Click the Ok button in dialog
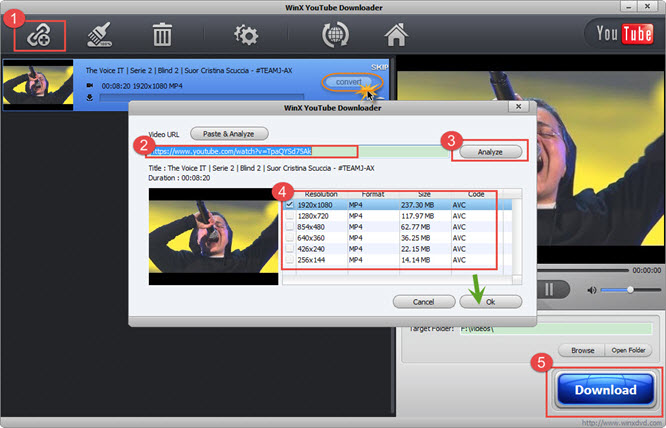The image size is (666, 428). 491,302
